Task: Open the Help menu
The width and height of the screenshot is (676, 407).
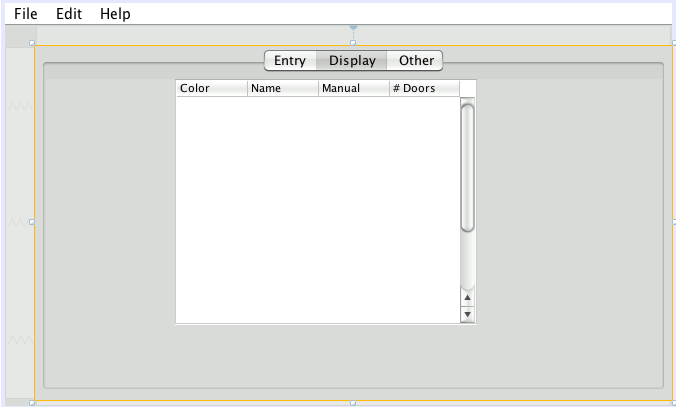Action: [115, 14]
